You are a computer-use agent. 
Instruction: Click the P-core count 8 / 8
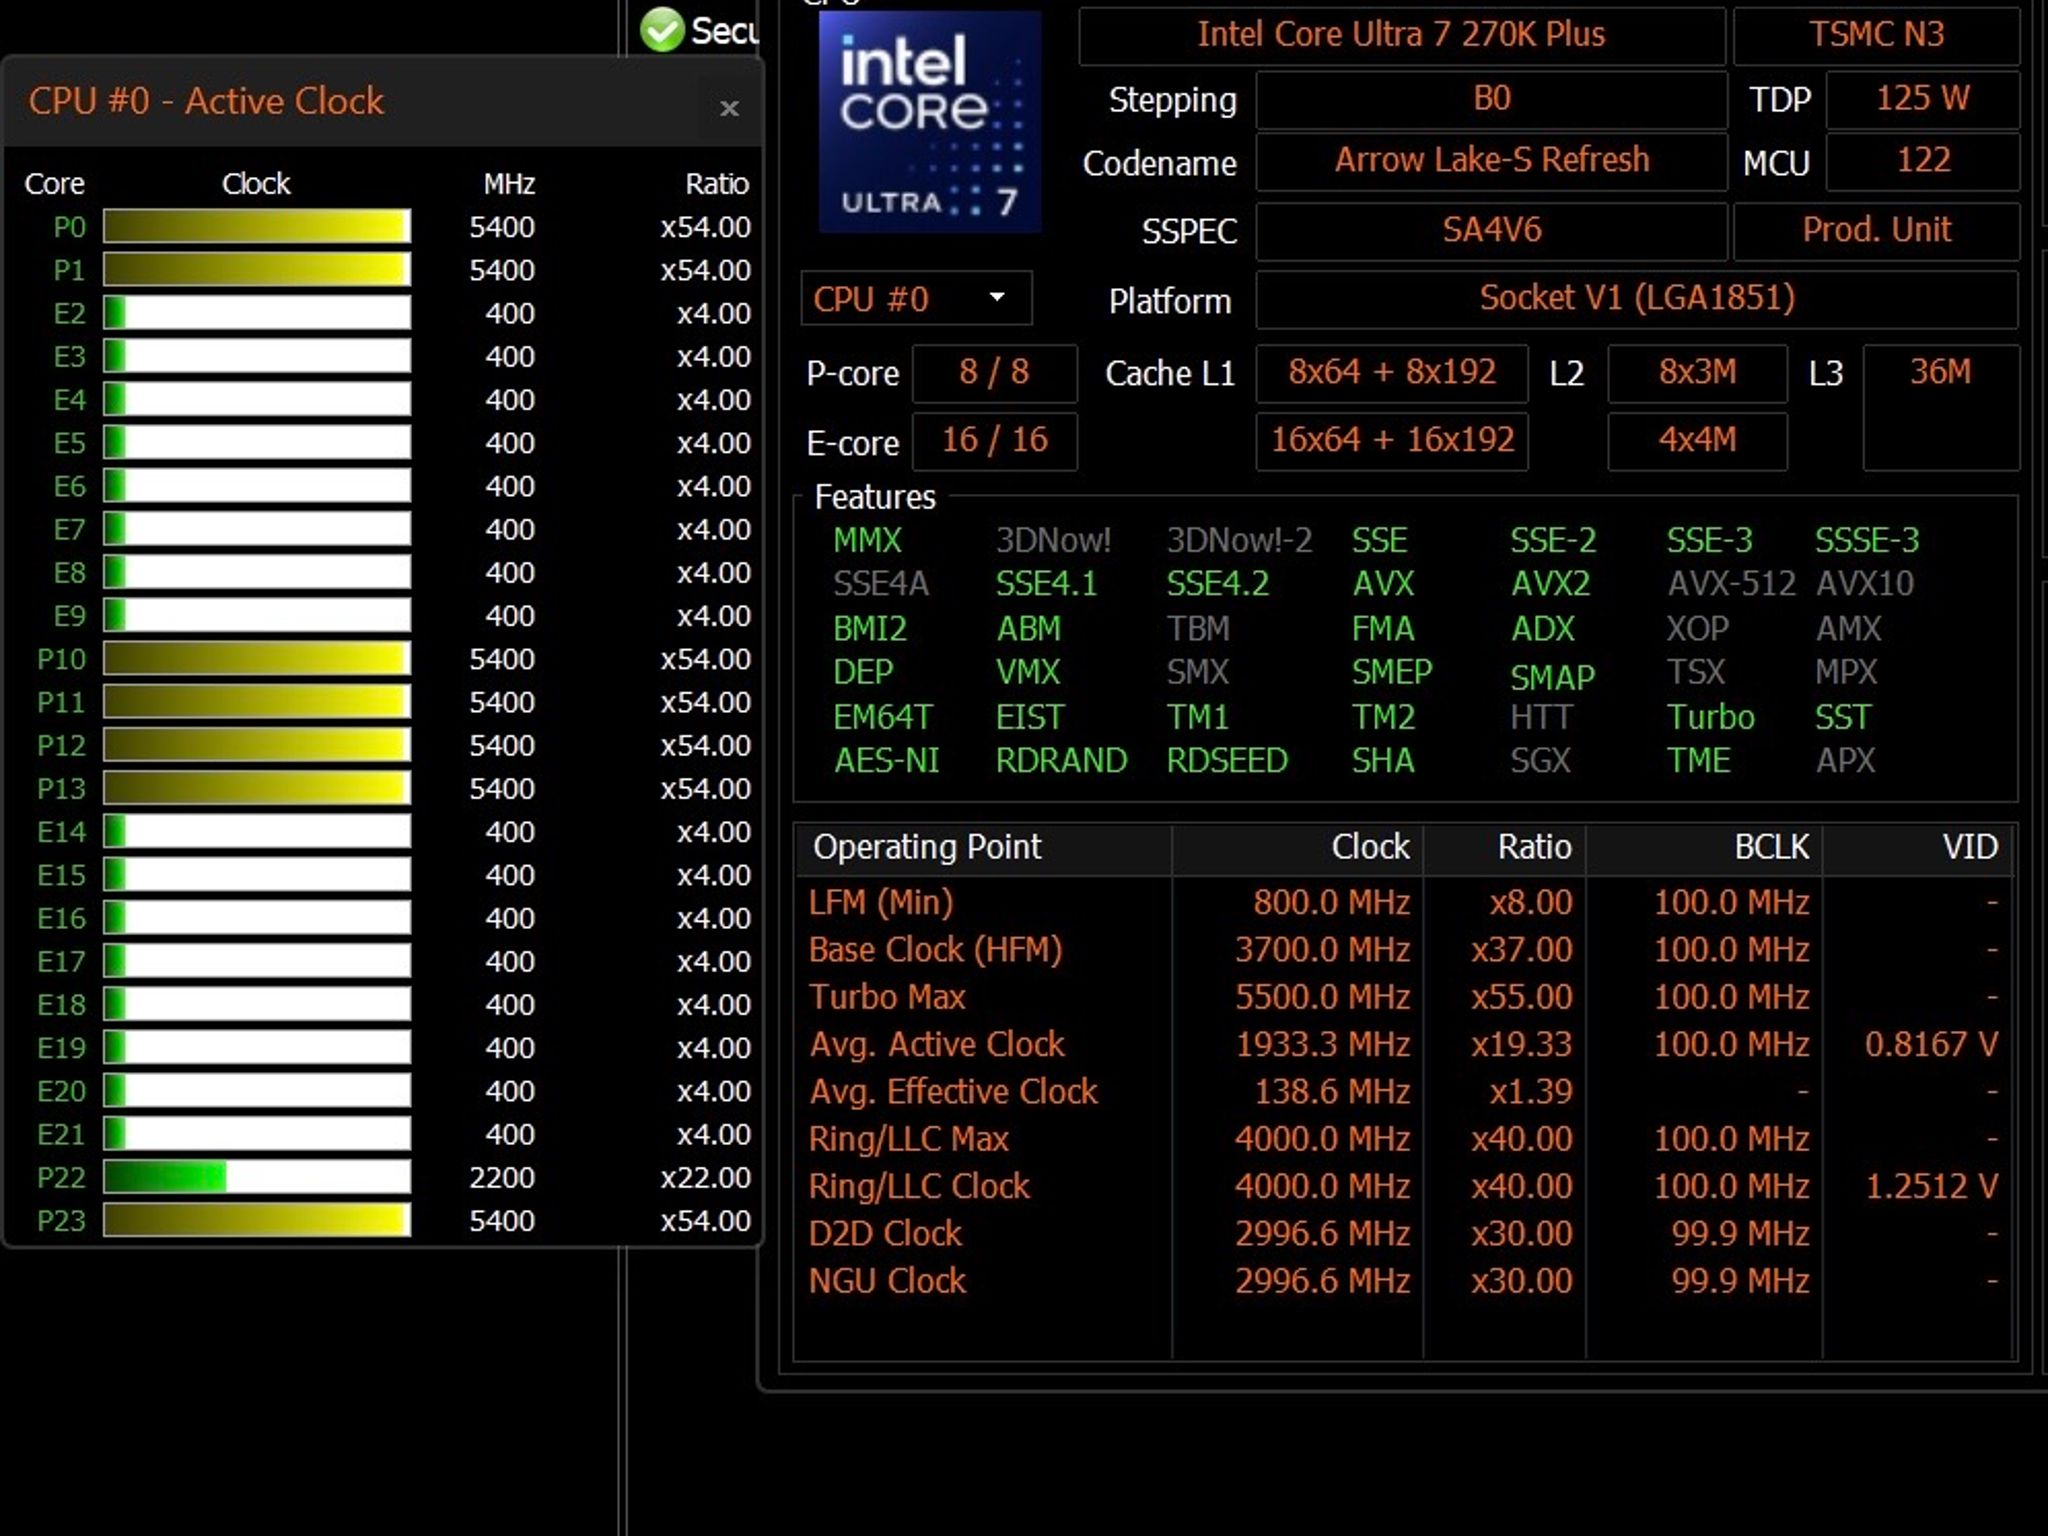click(994, 373)
